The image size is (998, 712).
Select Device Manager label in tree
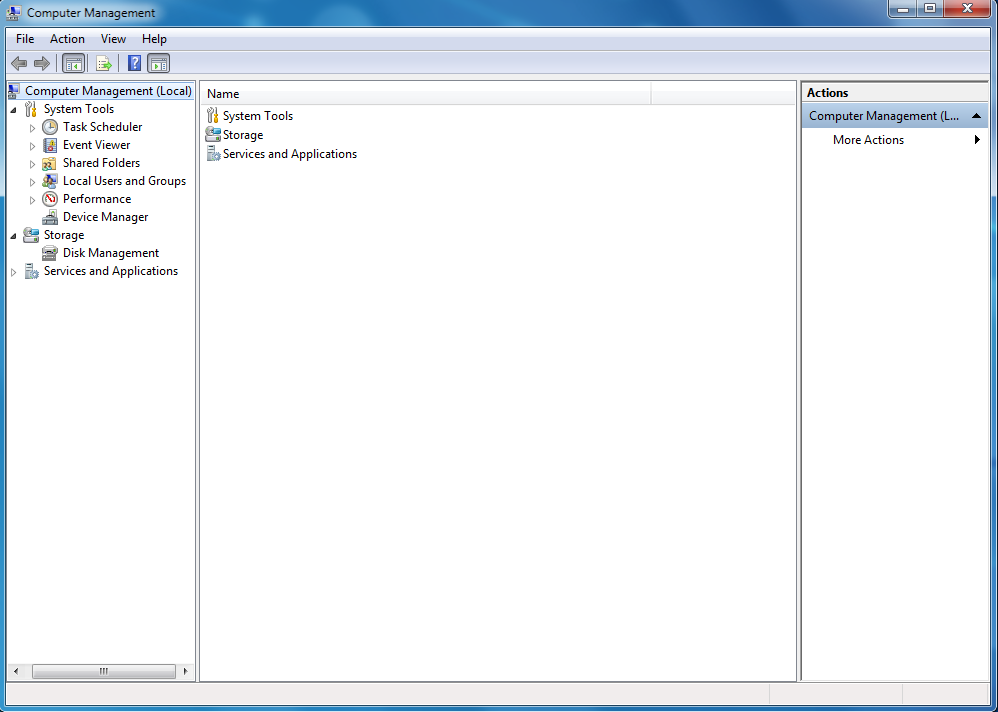tap(106, 218)
